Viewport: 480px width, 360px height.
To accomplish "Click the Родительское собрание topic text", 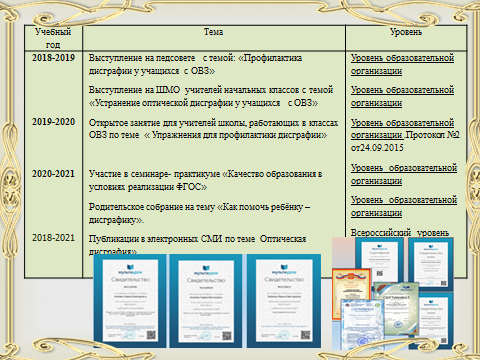I will pyautogui.click(x=199, y=213).
